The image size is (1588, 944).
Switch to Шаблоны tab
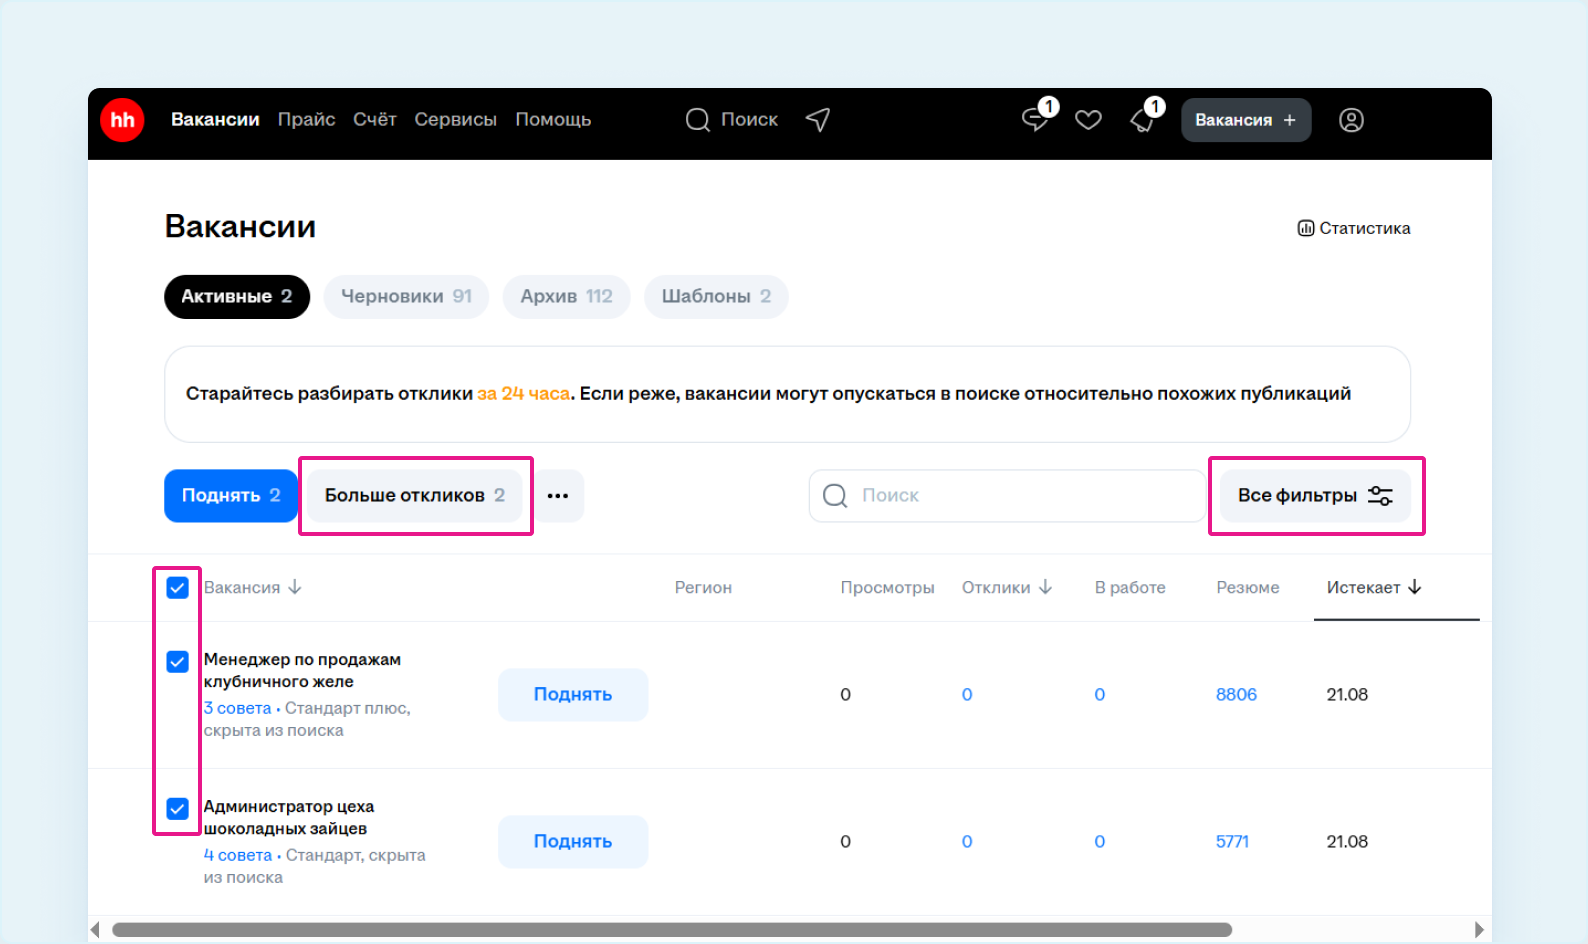(716, 297)
